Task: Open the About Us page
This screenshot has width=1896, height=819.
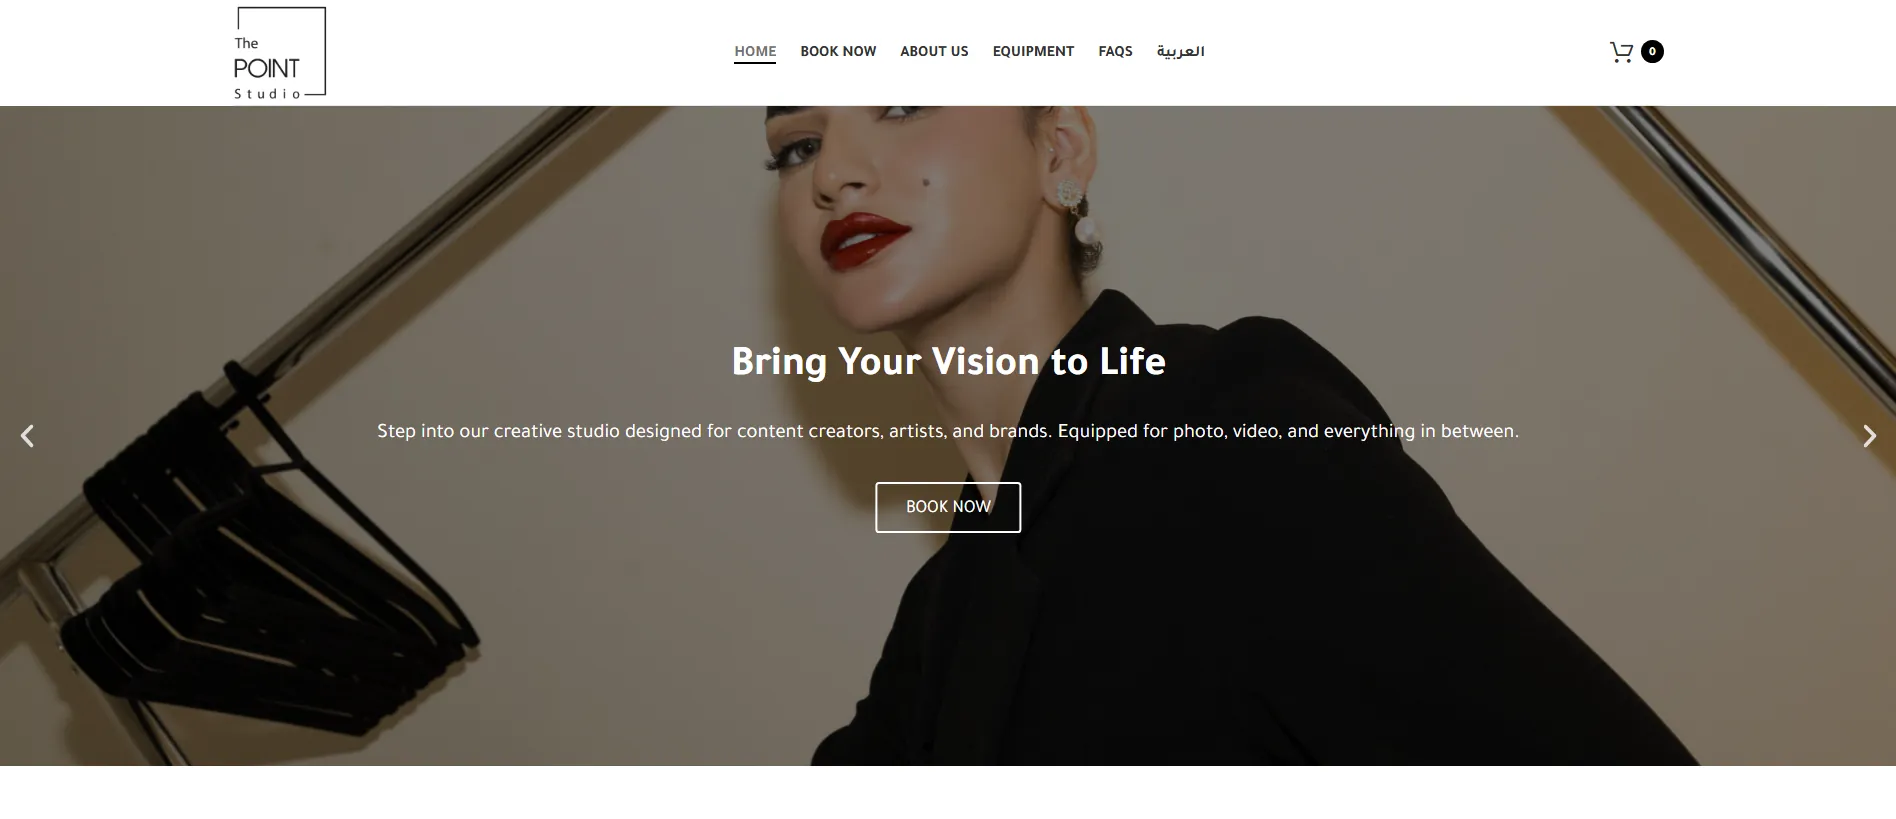Action: (x=934, y=51)
